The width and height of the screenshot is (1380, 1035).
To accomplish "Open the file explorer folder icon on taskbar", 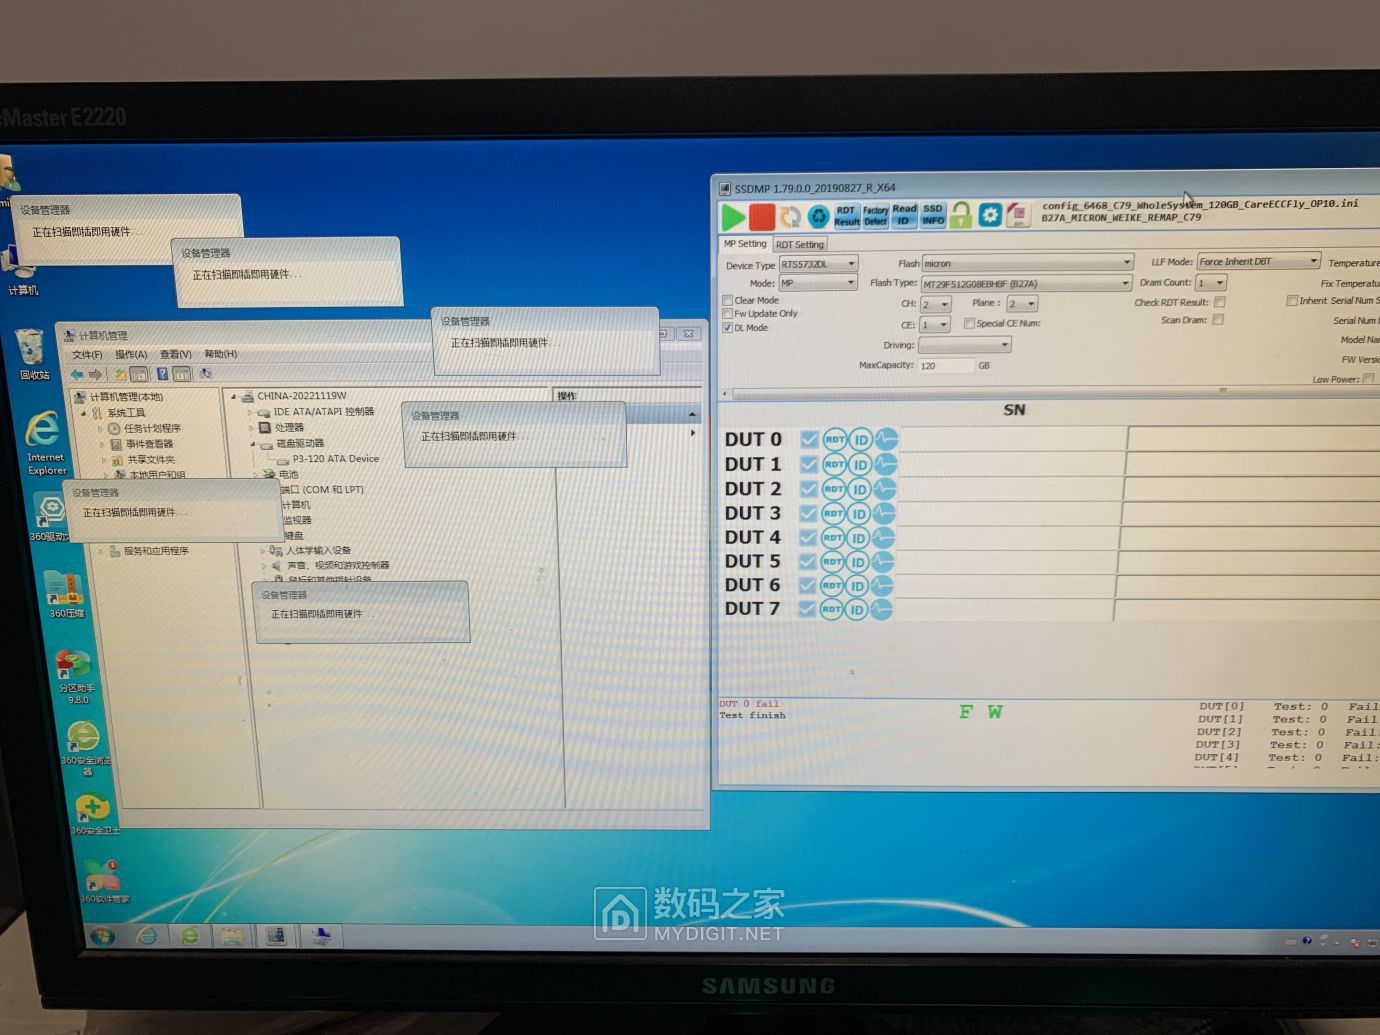I will pyautogui.click(x=232, y=936).
